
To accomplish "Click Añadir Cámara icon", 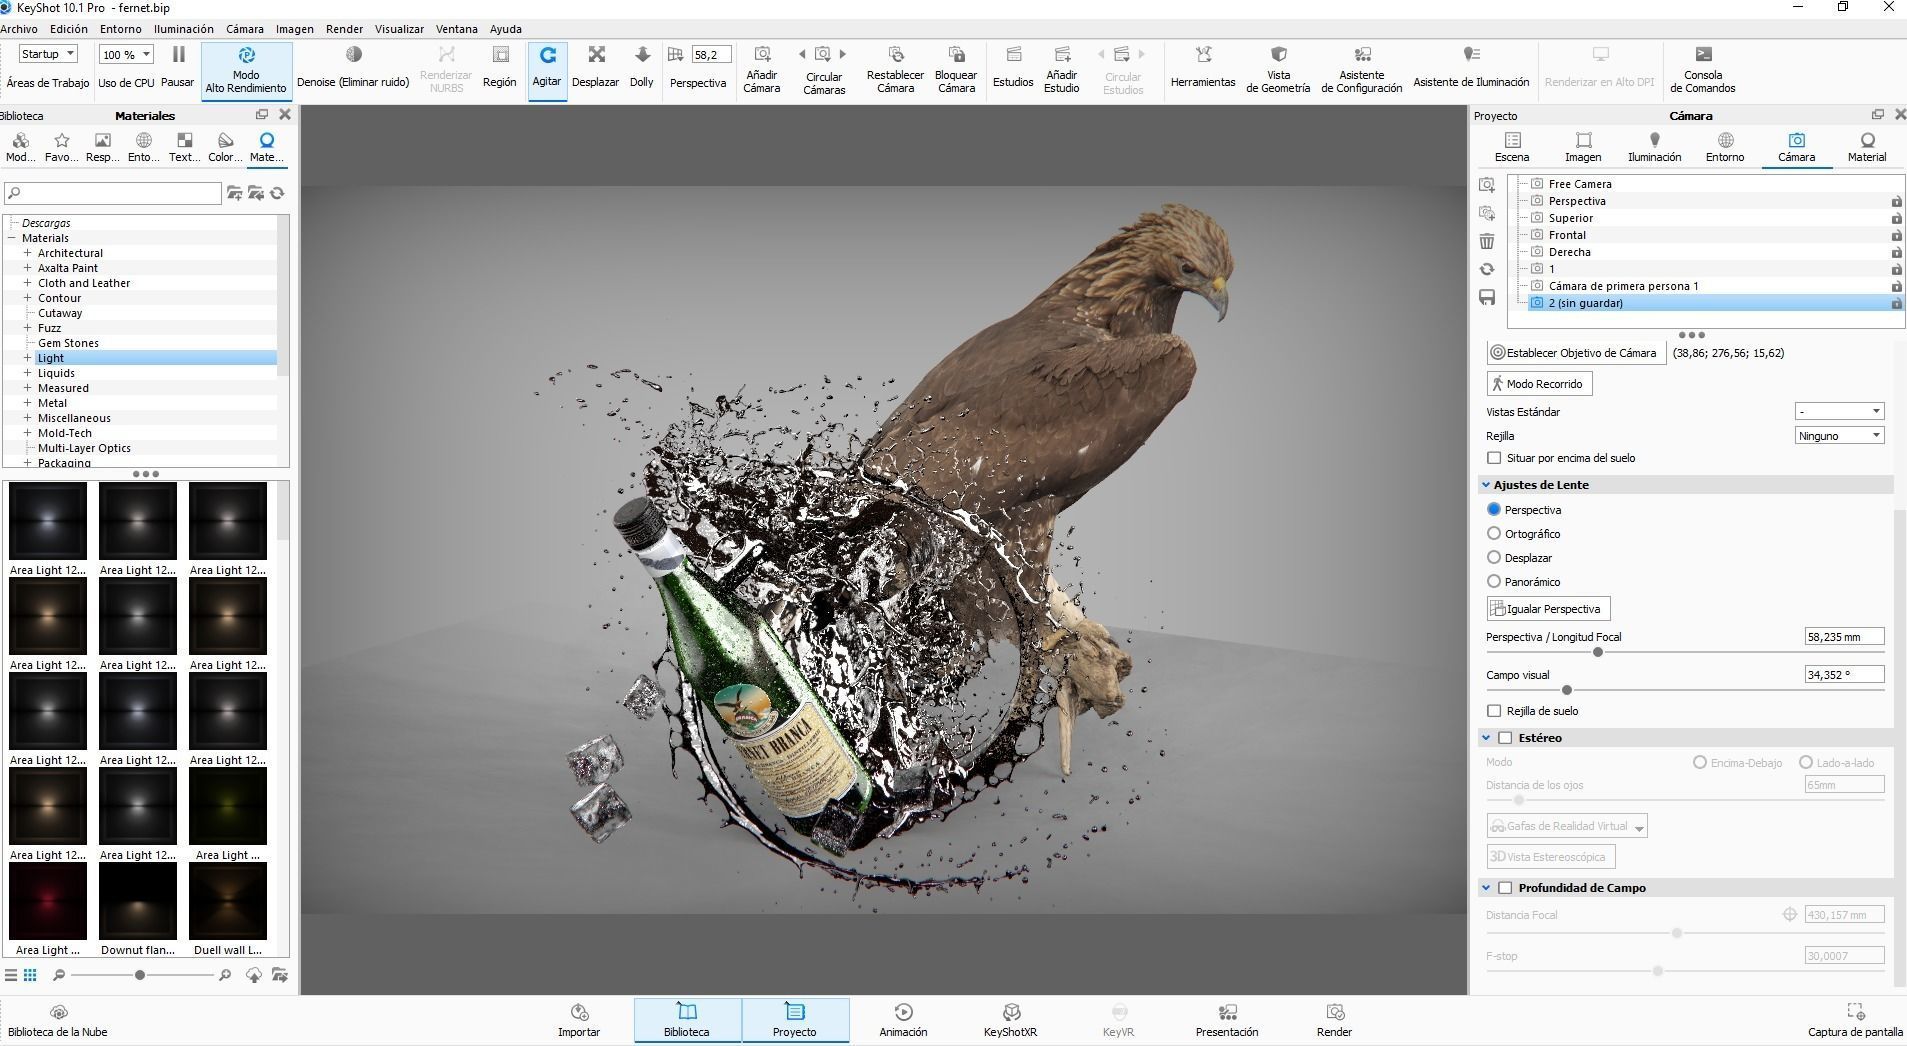I will pyautogui.click(x=762, y=55).
